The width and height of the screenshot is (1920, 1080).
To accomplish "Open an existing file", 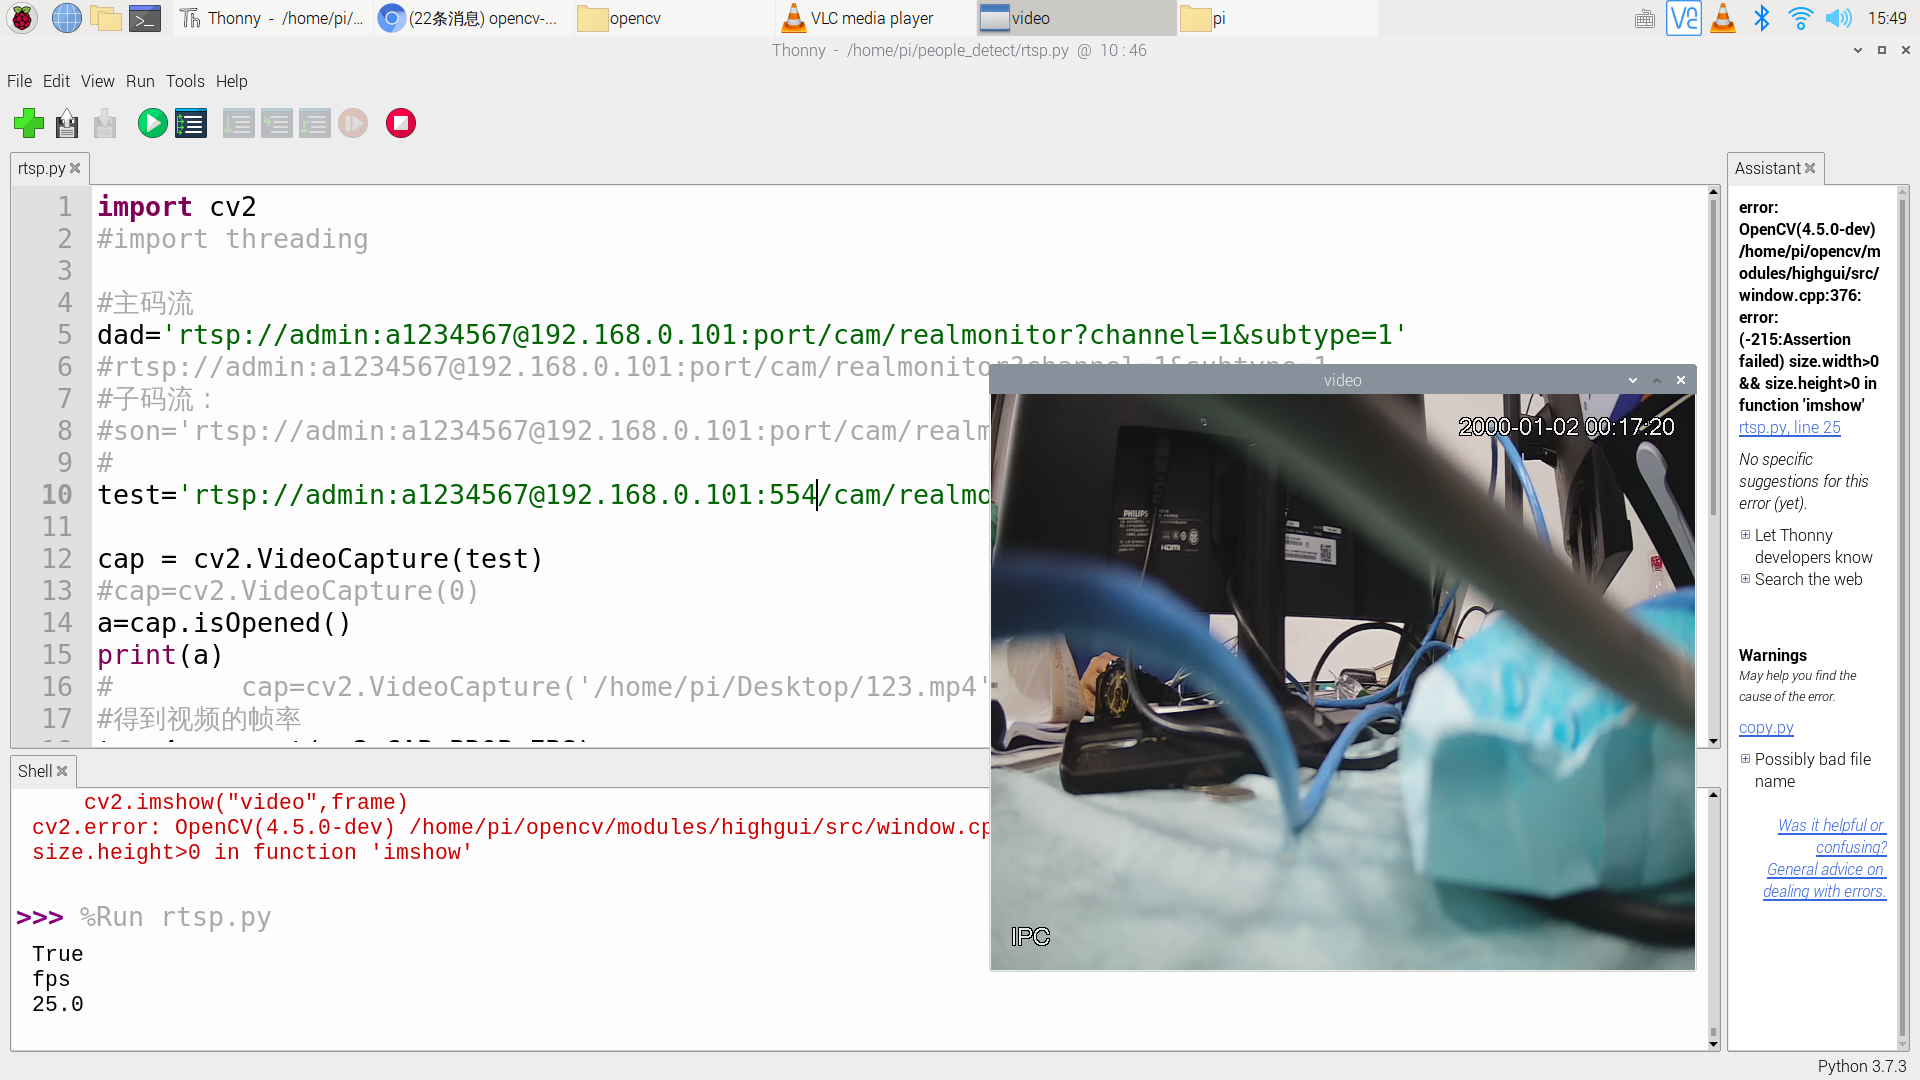I will pyautogui.click(x=66, y=123).
